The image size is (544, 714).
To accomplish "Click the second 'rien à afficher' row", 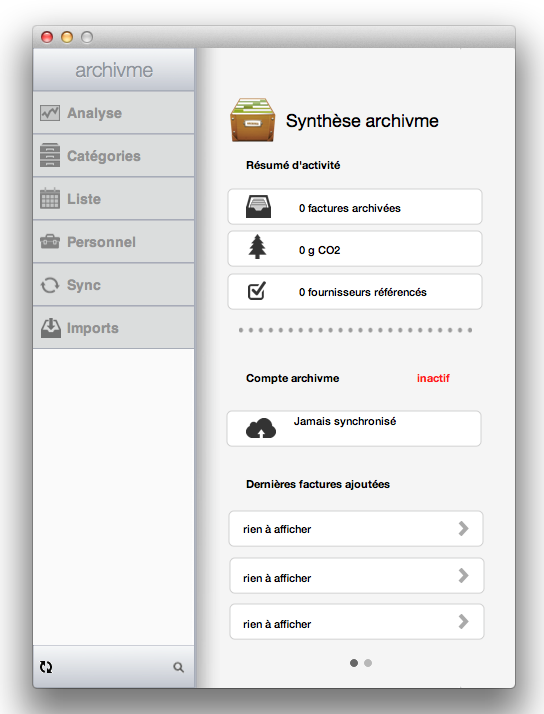I will (x=356, y=576).
